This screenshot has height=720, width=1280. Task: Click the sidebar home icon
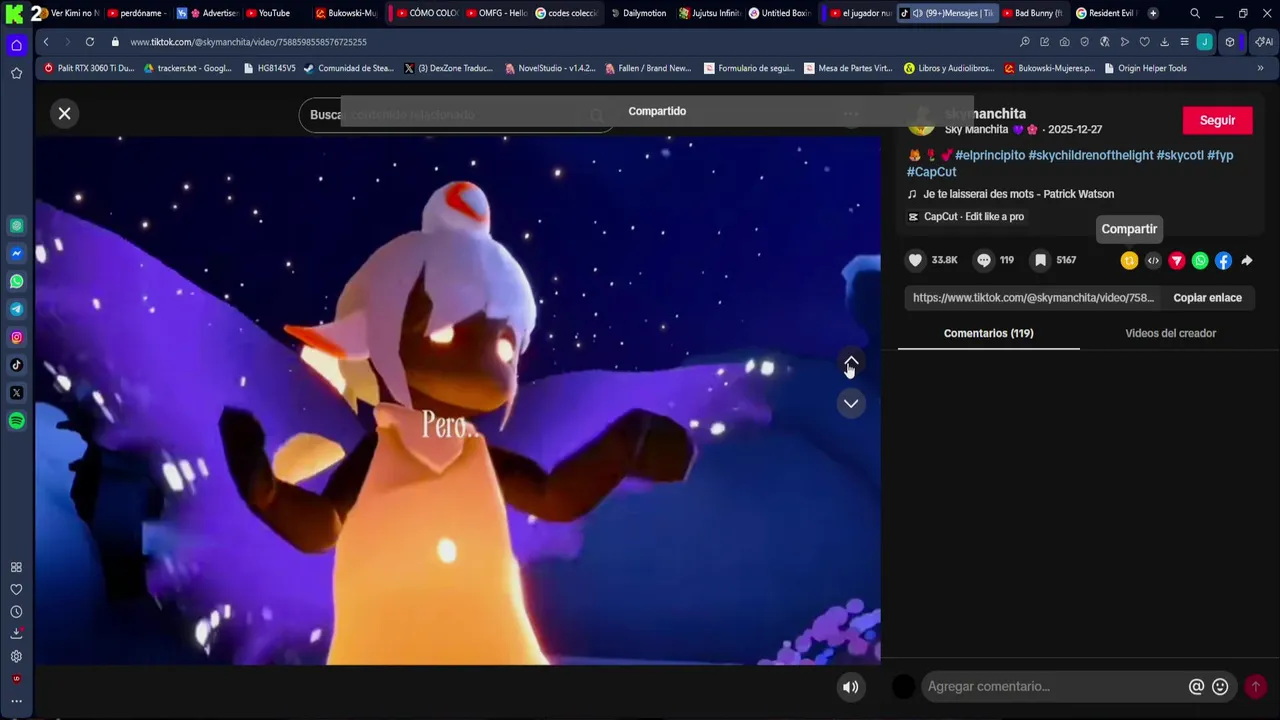coord(16,45)
